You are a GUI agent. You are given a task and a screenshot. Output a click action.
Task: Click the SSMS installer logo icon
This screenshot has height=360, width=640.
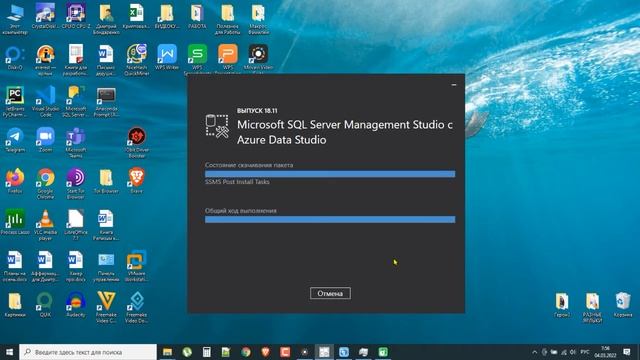pos(217,126)
